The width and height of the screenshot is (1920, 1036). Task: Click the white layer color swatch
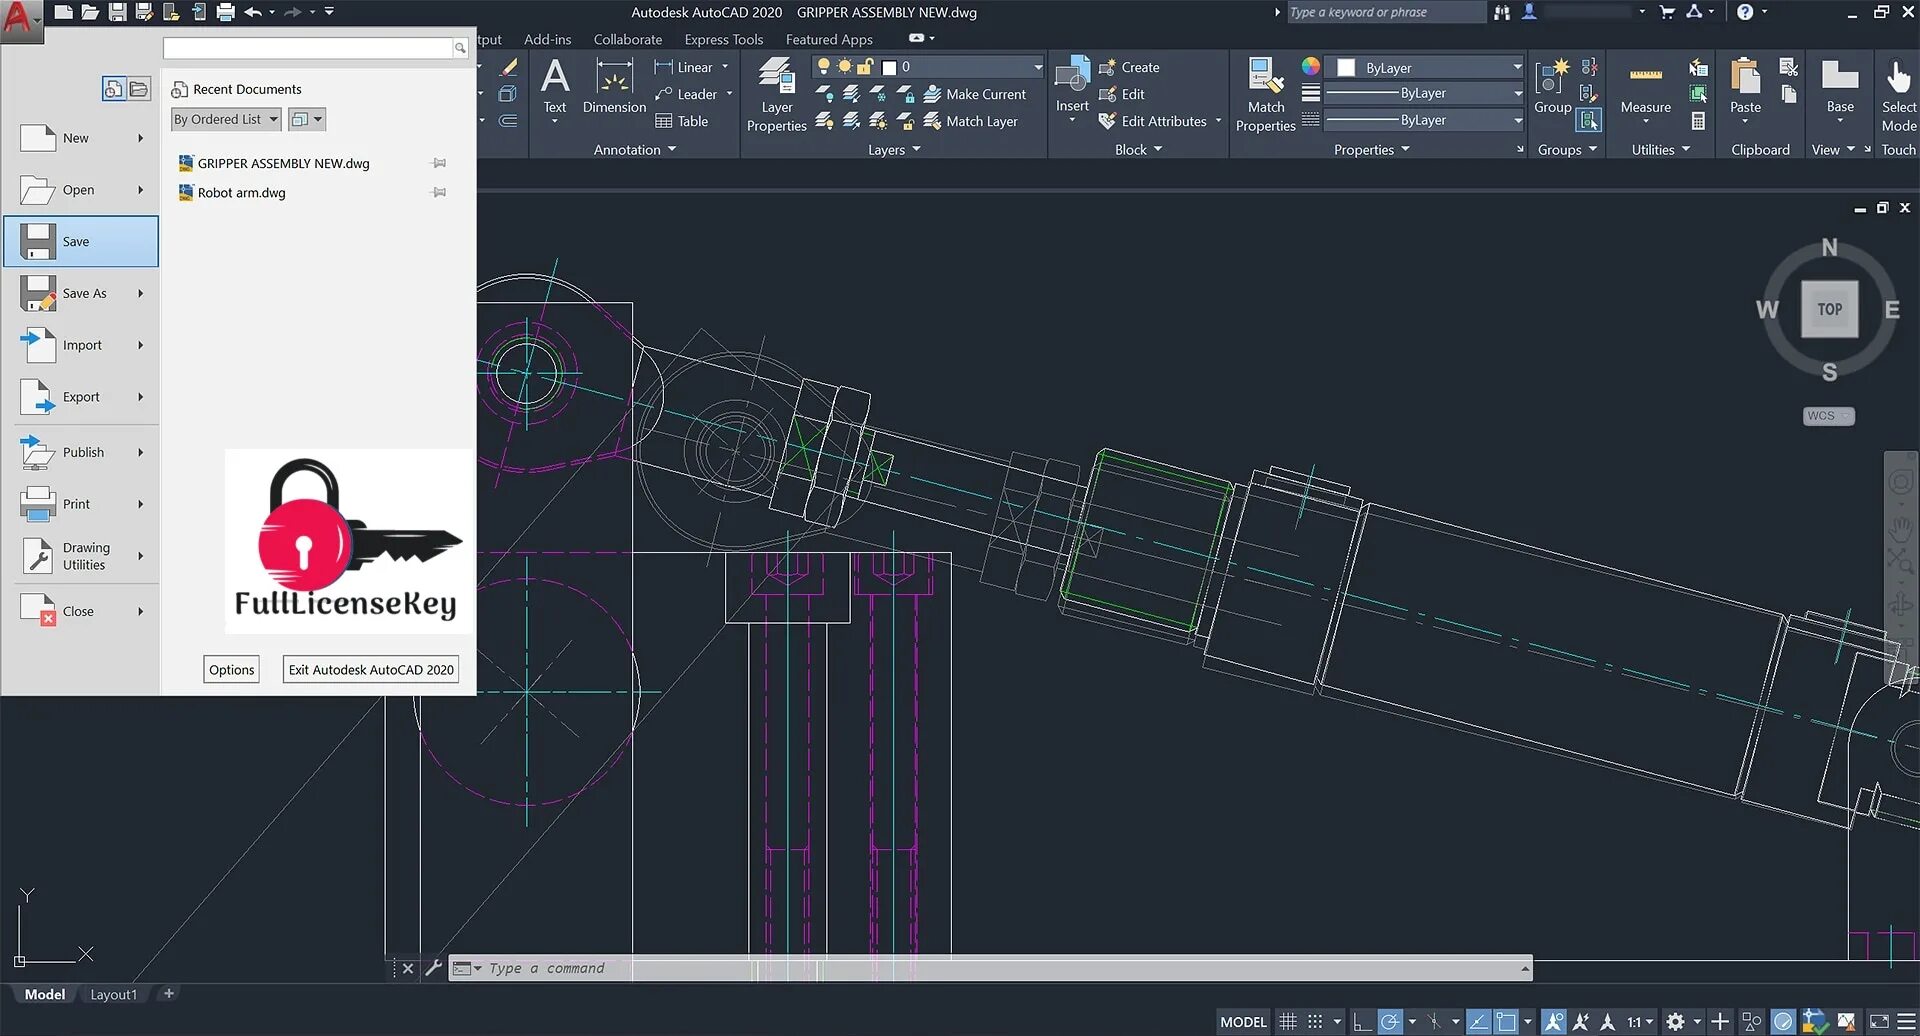[x=889, y=68]
